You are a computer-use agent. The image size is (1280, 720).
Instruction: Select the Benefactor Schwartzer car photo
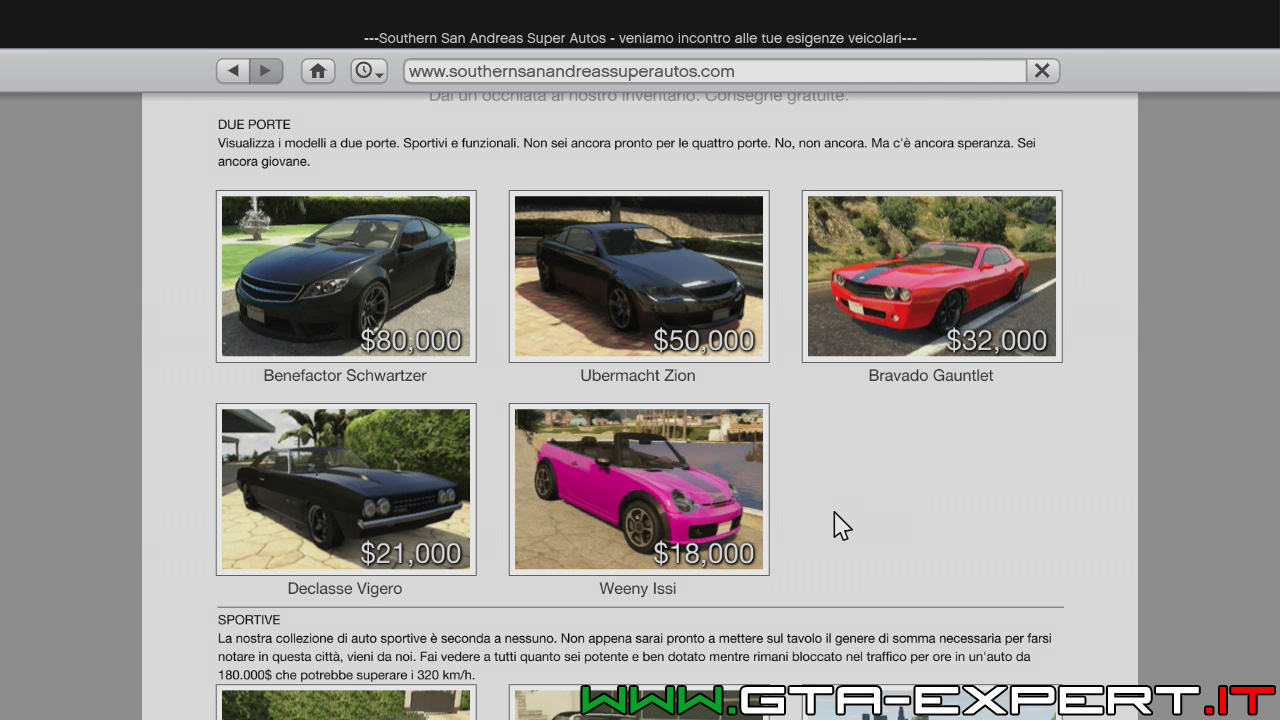(346, 276)
